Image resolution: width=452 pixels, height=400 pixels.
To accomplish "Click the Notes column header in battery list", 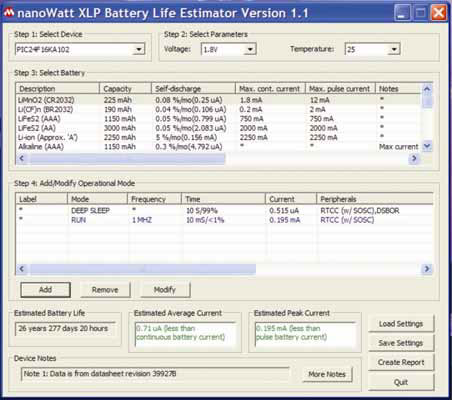I will 398,89.
